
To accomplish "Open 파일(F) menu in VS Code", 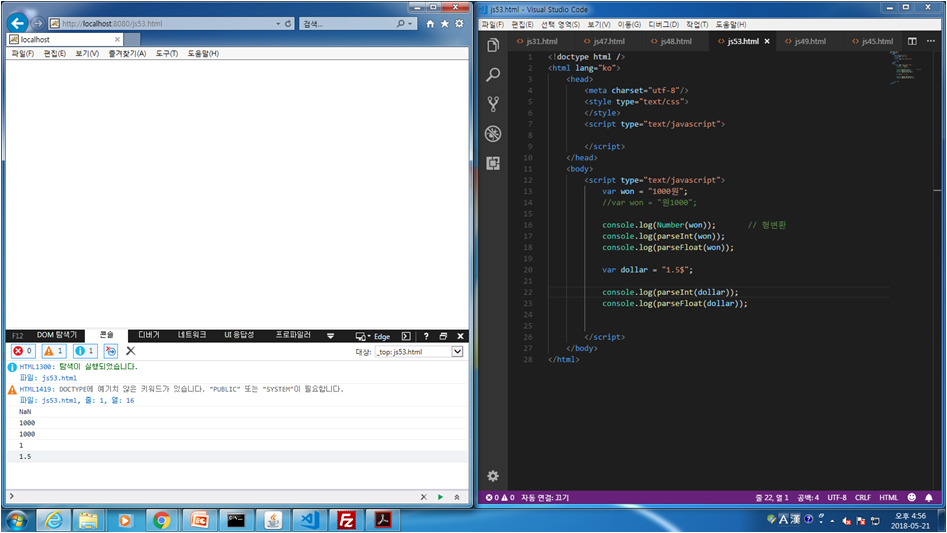I will pos(492,24).
